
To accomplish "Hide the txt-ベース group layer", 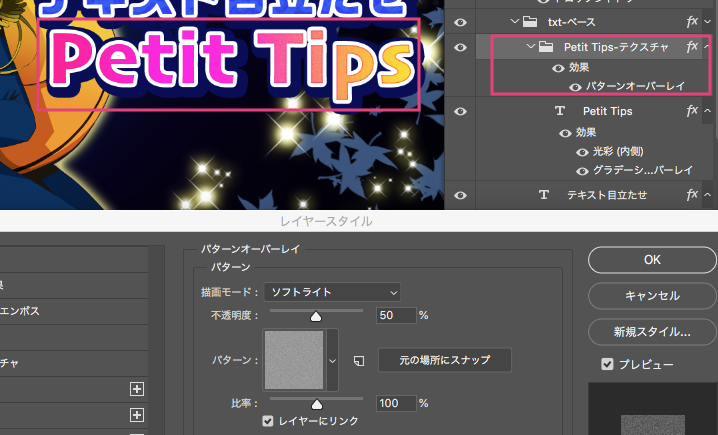I will pos(460,22).
